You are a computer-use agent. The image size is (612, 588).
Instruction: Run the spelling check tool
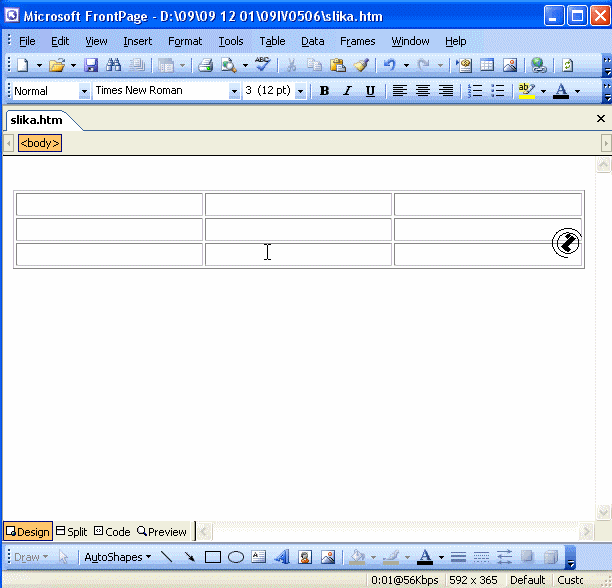262,66
